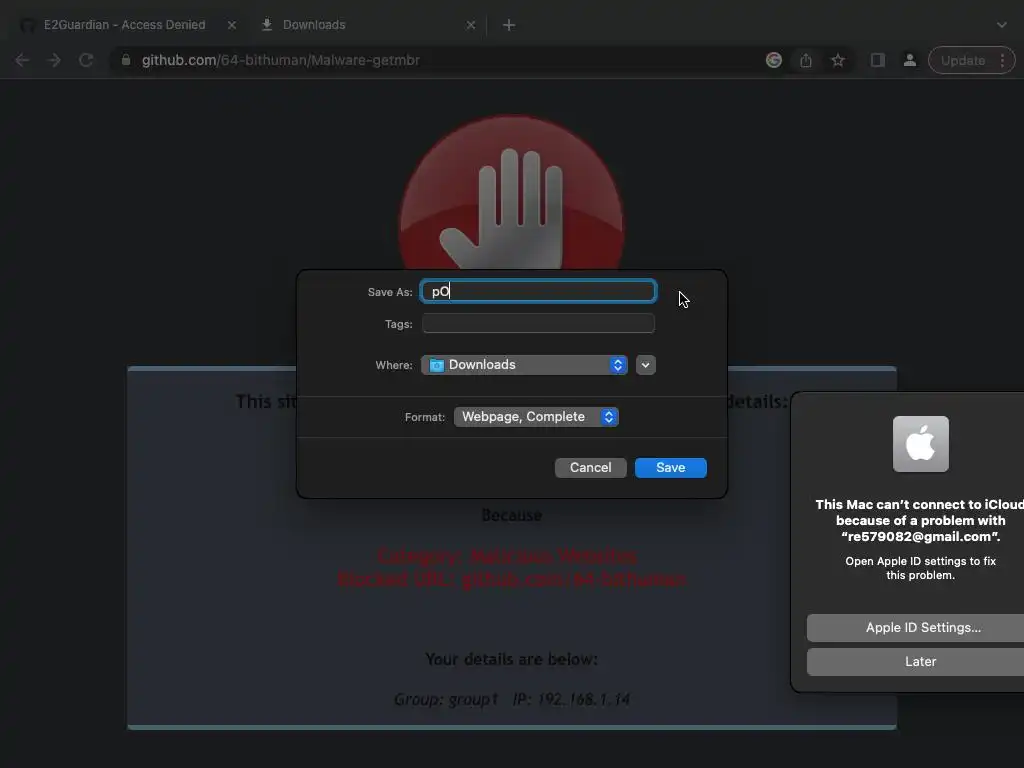The image size is (1024, 768).
Task: Click the tab search chevron at top right
Action: (x=1002, y=25)
